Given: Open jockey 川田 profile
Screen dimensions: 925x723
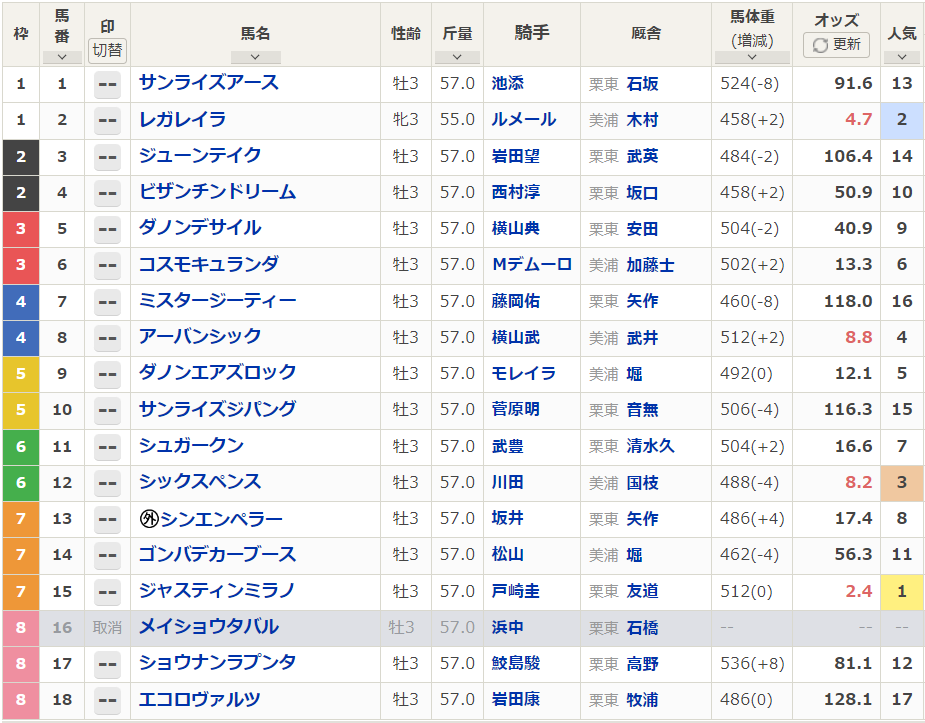Looking at the screenshot, I should [x=507, y=482].
